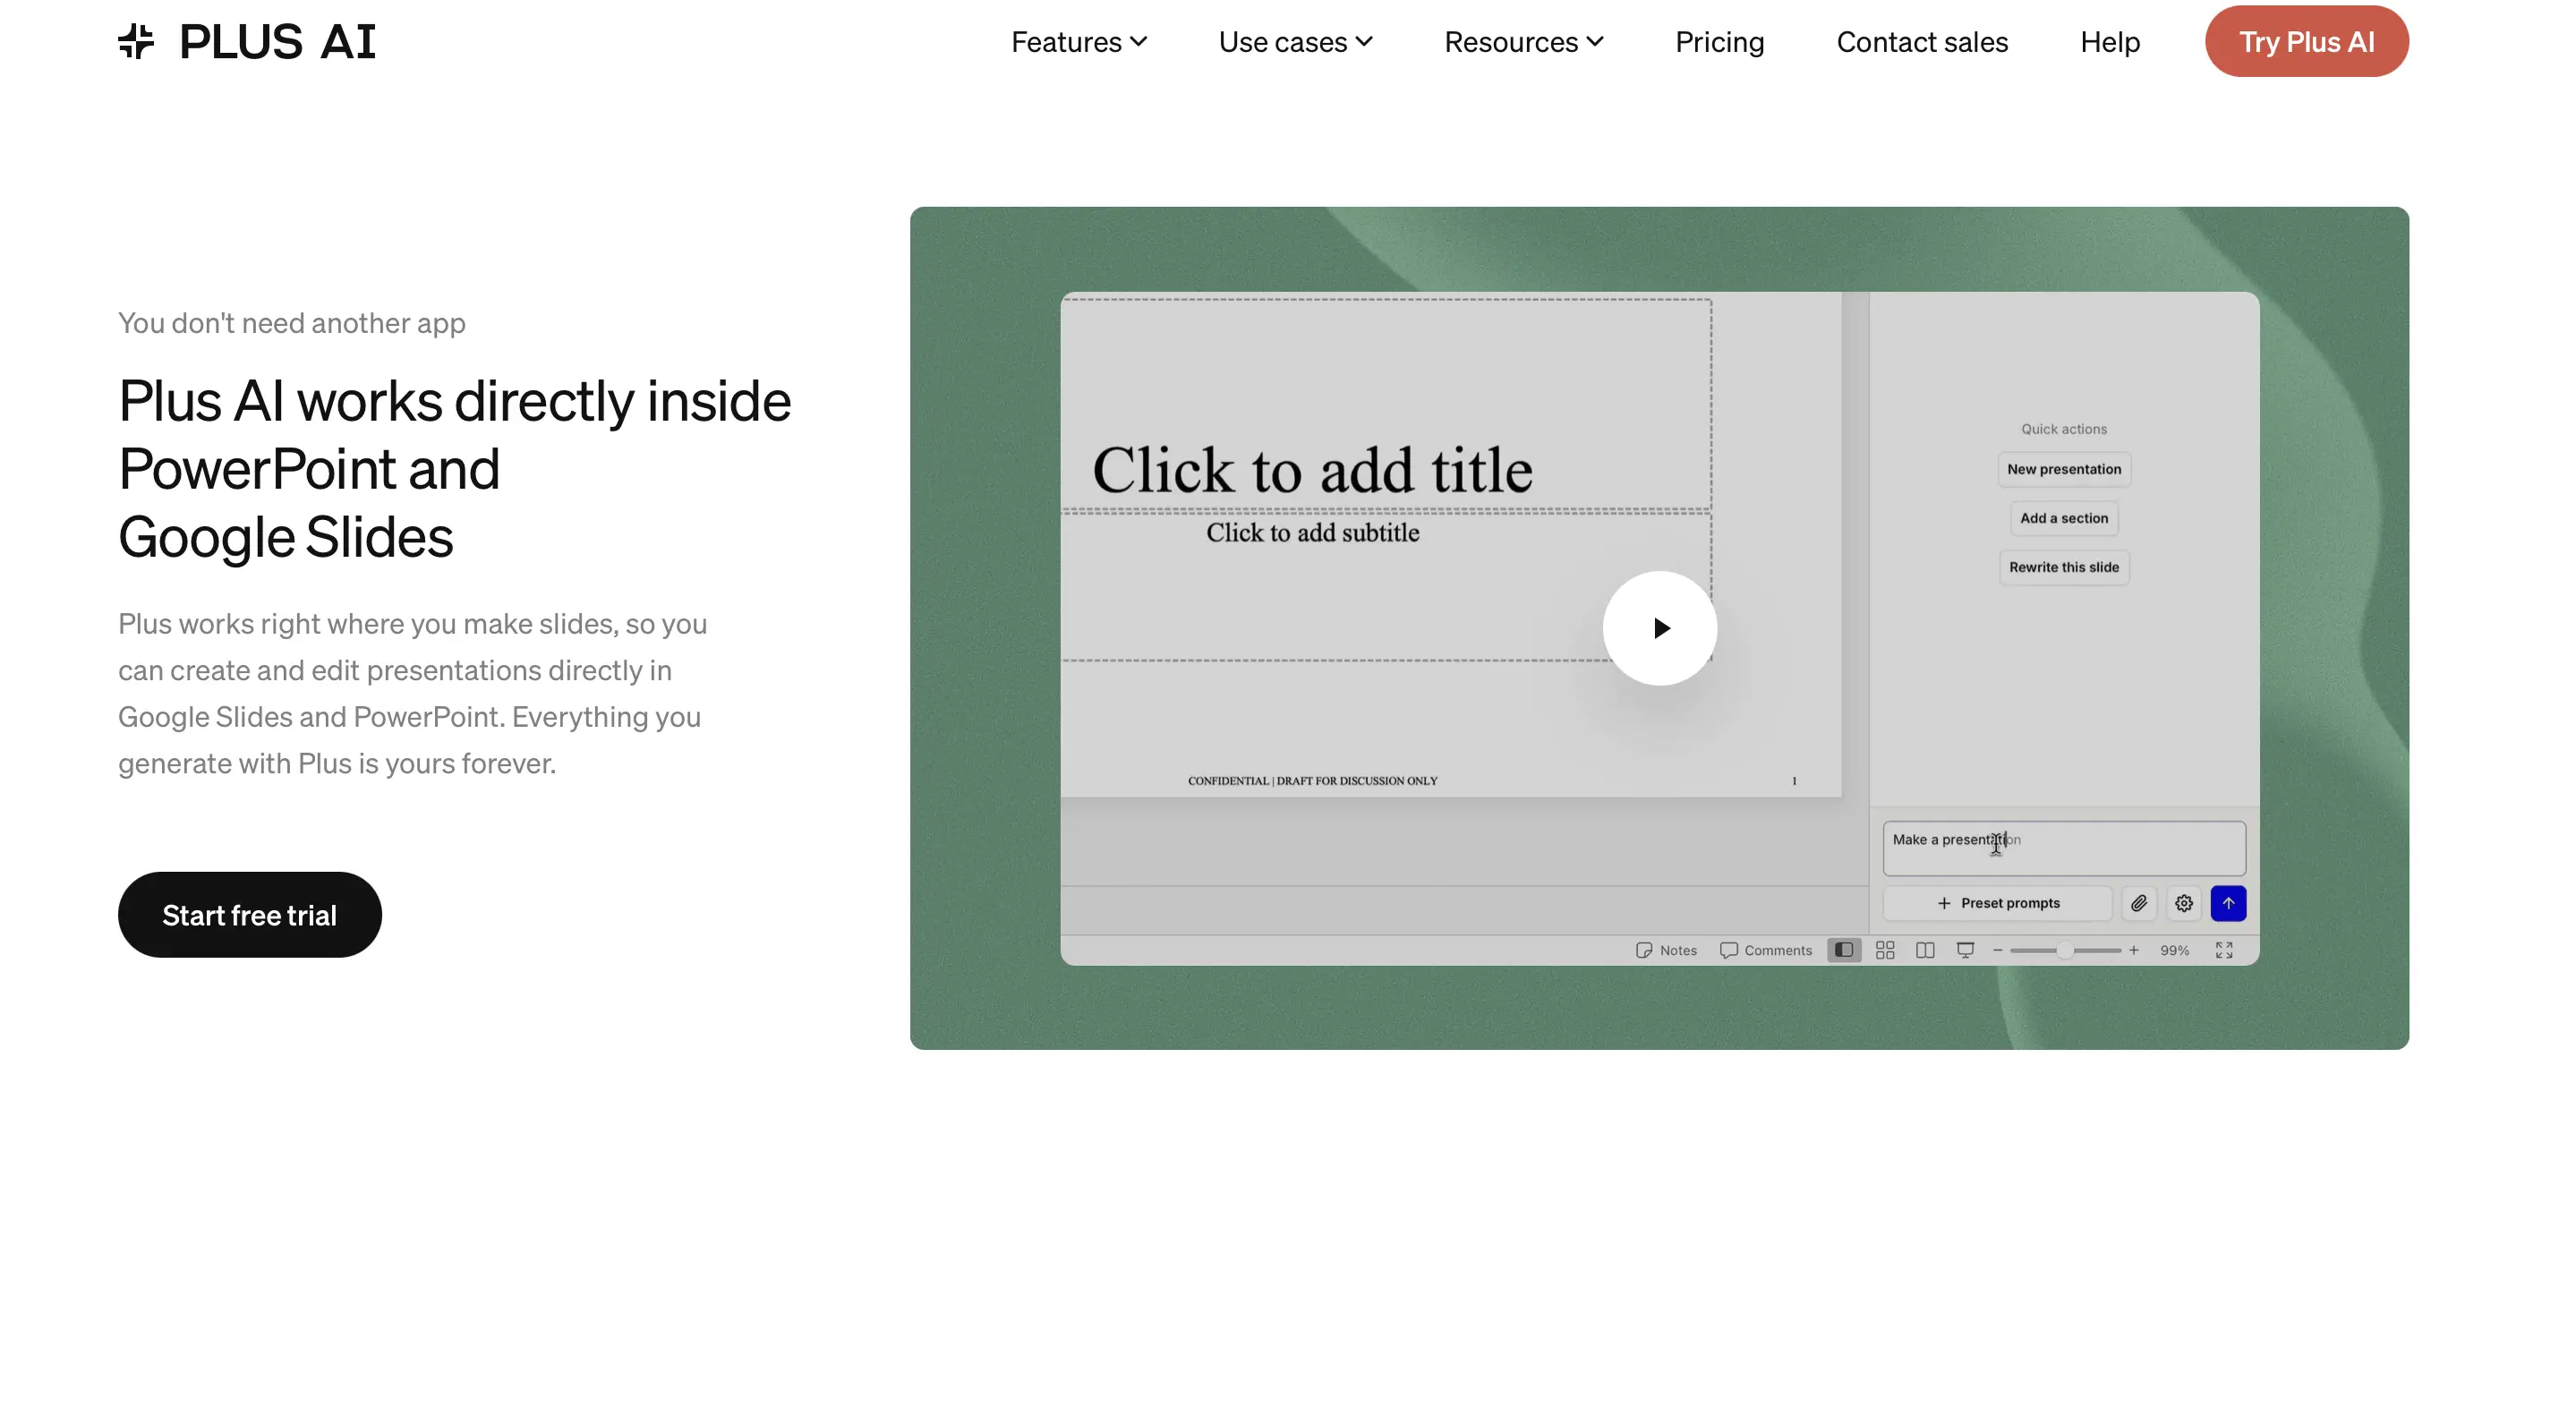The height and width of the screenshot is (1407, 2576).
Task: Expand the Use cases dropdown menu
Action: pyautogui.click(x=1295, y=42)
